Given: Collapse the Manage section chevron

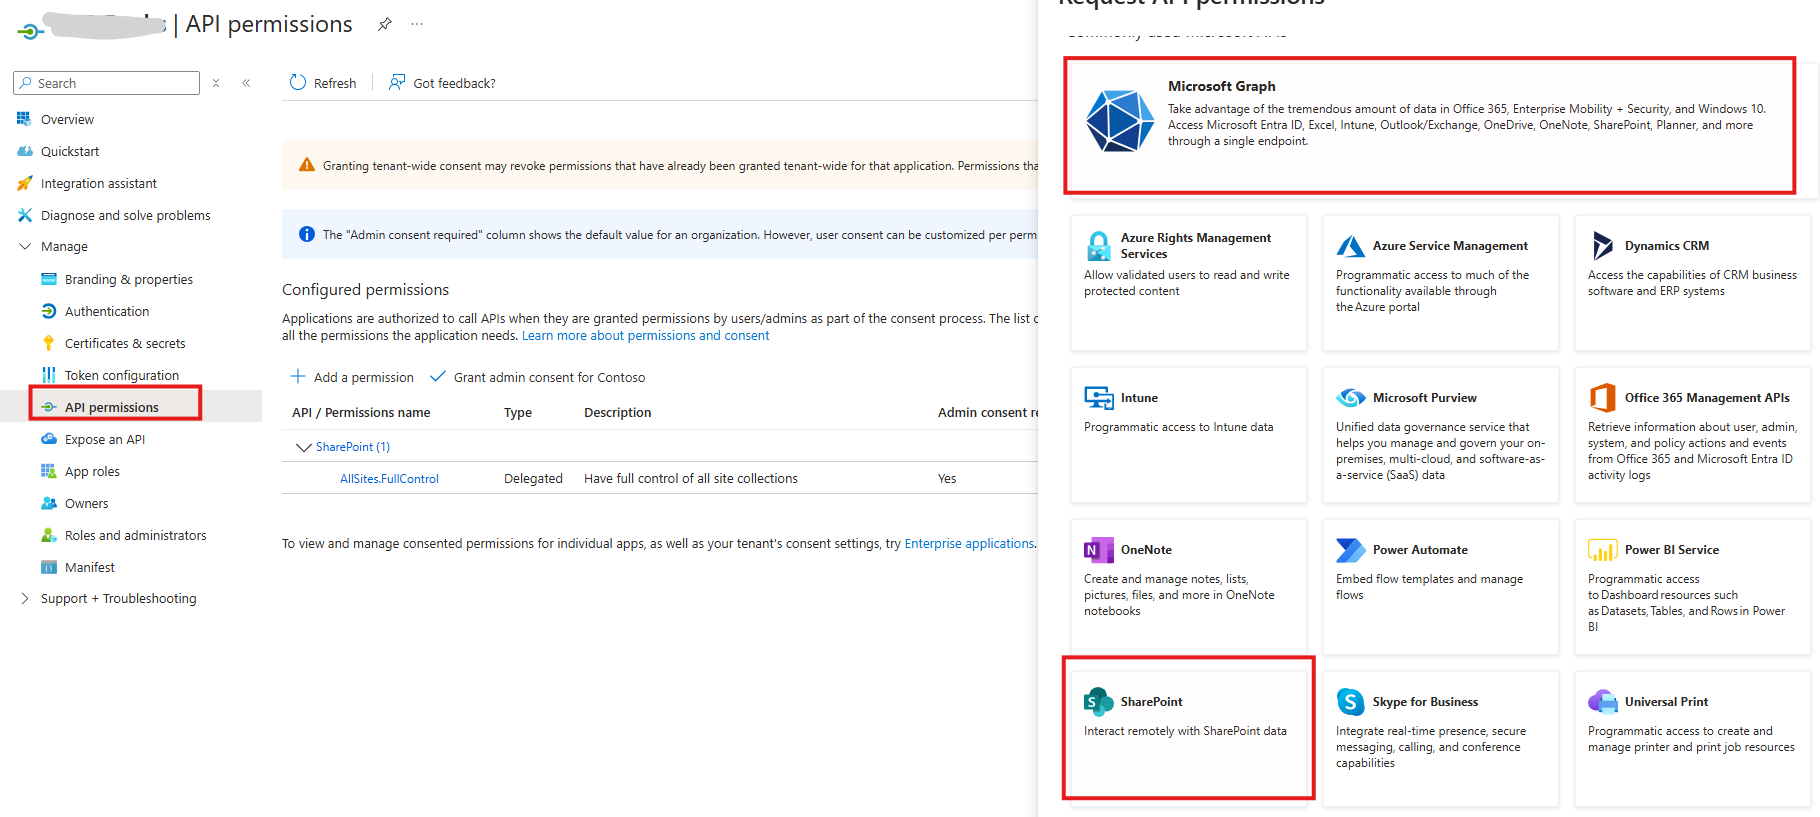Looking at the screenshot, I should click(x=25, y=246).
